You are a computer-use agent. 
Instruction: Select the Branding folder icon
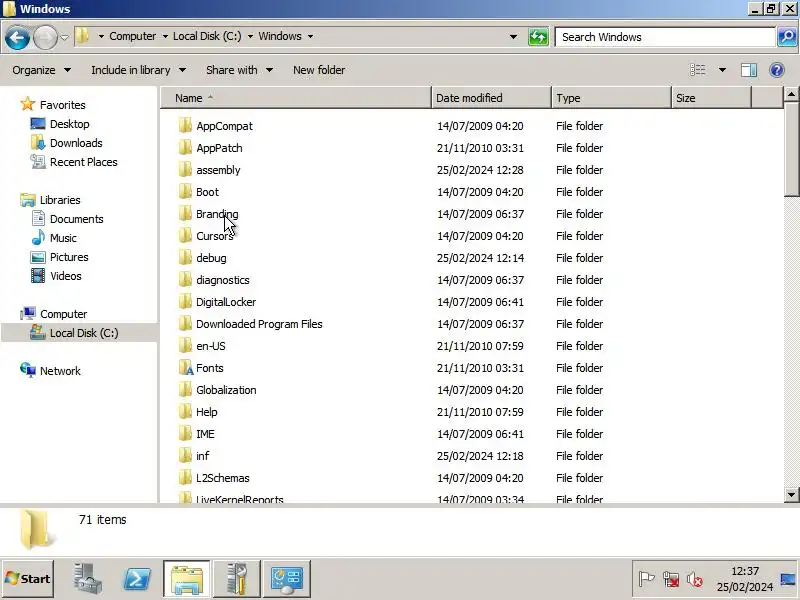(185, 213)
